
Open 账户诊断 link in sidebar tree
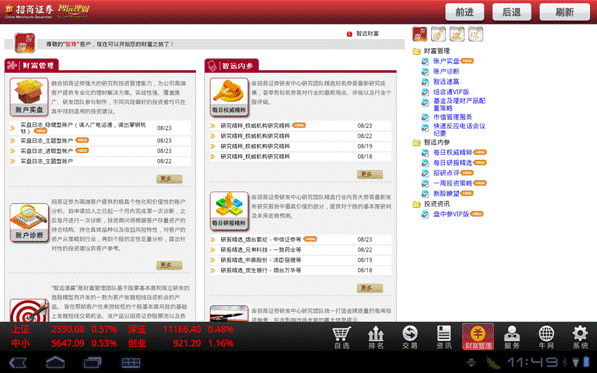[x=446, y=71]
